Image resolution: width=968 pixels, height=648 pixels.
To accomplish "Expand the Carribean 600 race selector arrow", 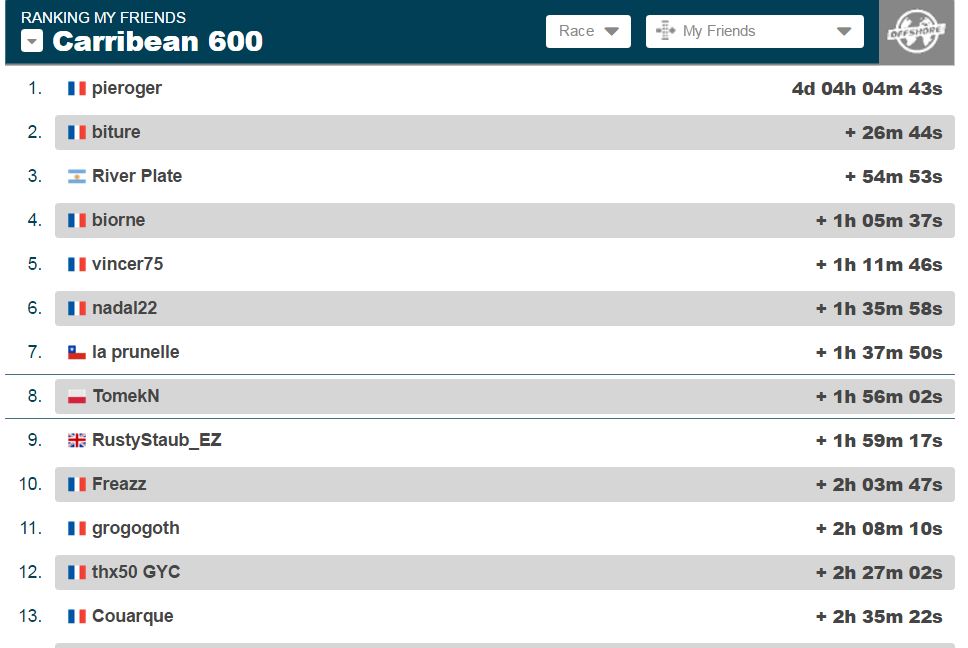I will 32,41.
